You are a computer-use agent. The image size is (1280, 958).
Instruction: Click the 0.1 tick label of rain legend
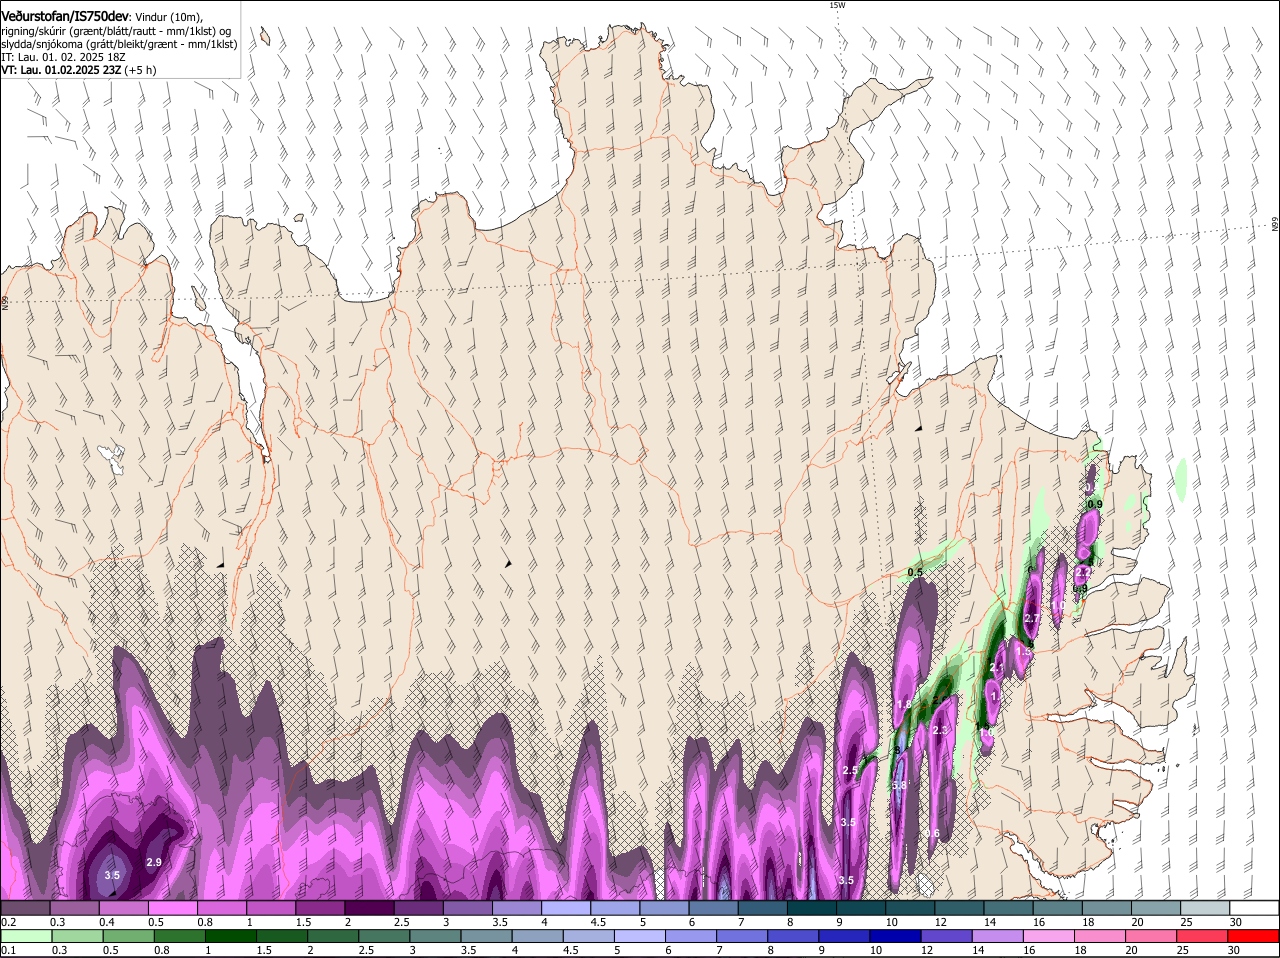point(8,950)
